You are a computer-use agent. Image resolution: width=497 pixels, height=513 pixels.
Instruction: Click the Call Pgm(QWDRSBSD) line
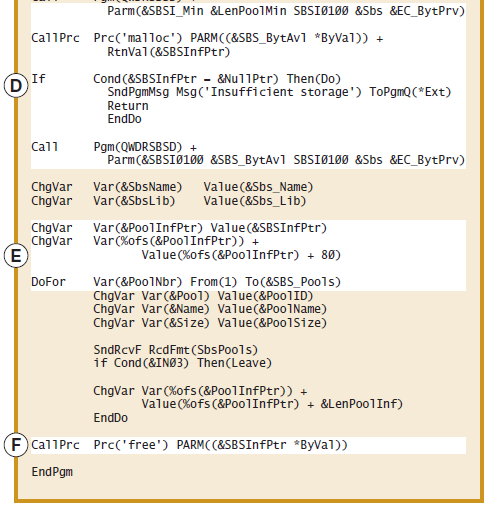click(x=114, y=147)
